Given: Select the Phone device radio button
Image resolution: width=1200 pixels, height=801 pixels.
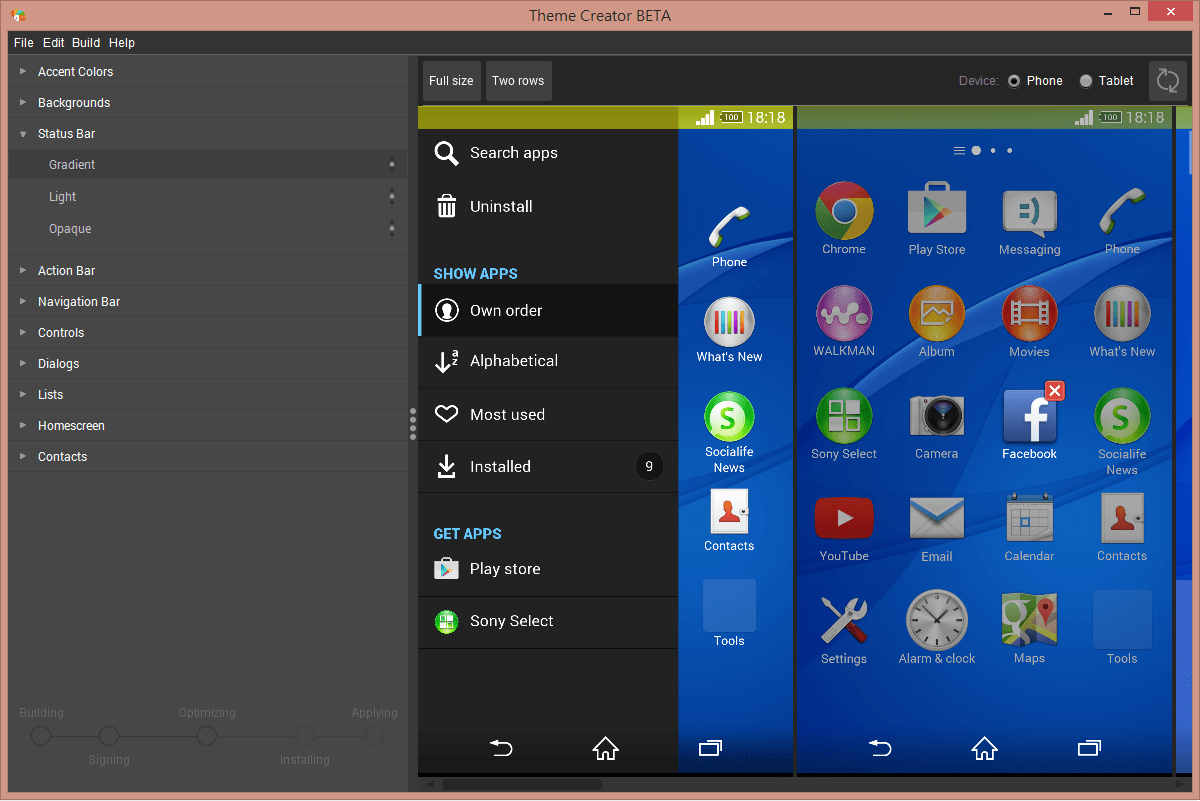Looking at the screenshot, I should pos(1014,81).
